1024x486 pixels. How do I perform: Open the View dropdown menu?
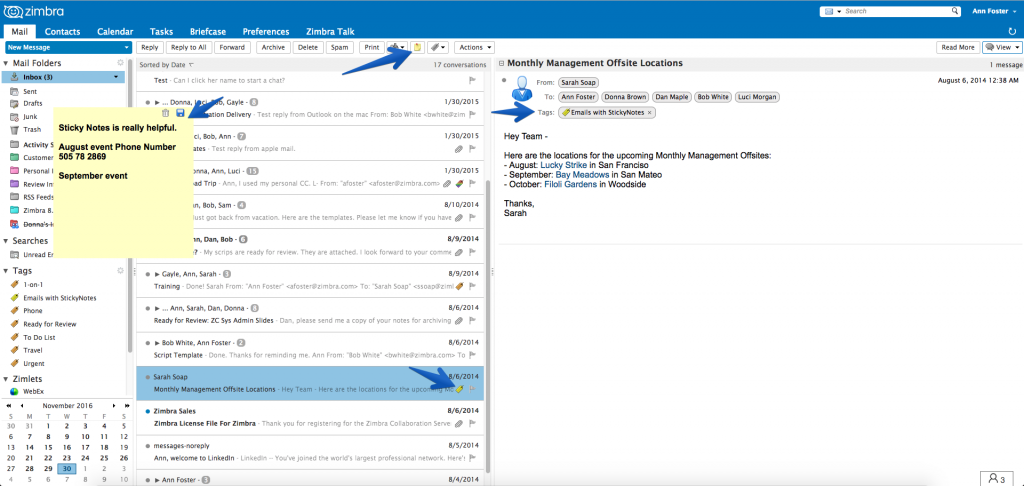pyautogui.click(x=1002, y=47)
